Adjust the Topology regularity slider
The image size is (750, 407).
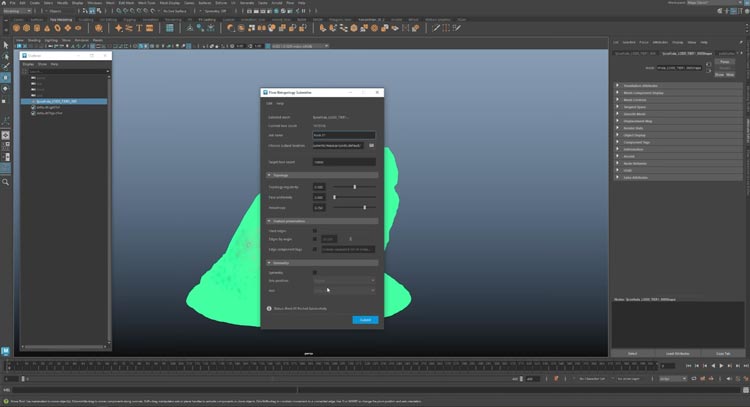354,187
